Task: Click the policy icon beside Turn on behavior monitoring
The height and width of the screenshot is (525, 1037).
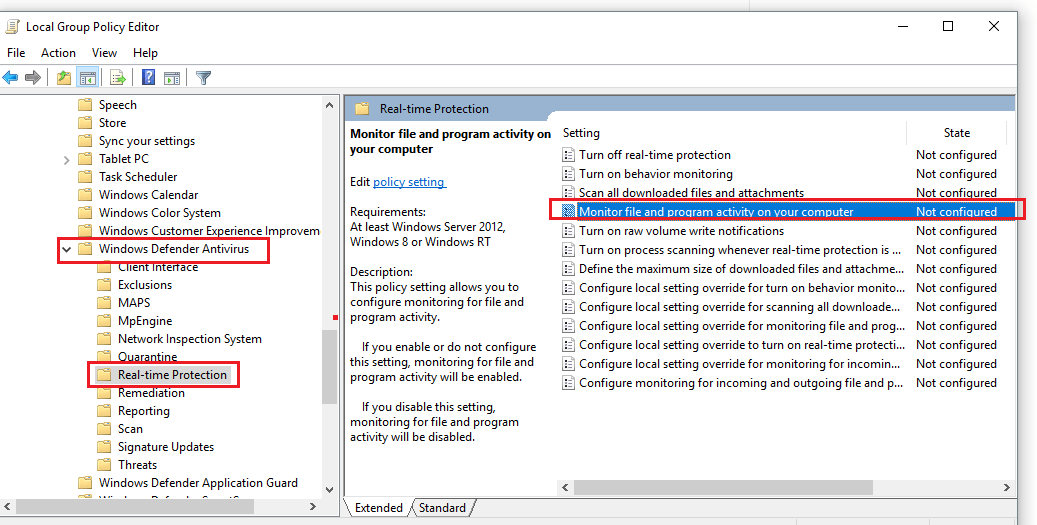Action: coord(568,174)
